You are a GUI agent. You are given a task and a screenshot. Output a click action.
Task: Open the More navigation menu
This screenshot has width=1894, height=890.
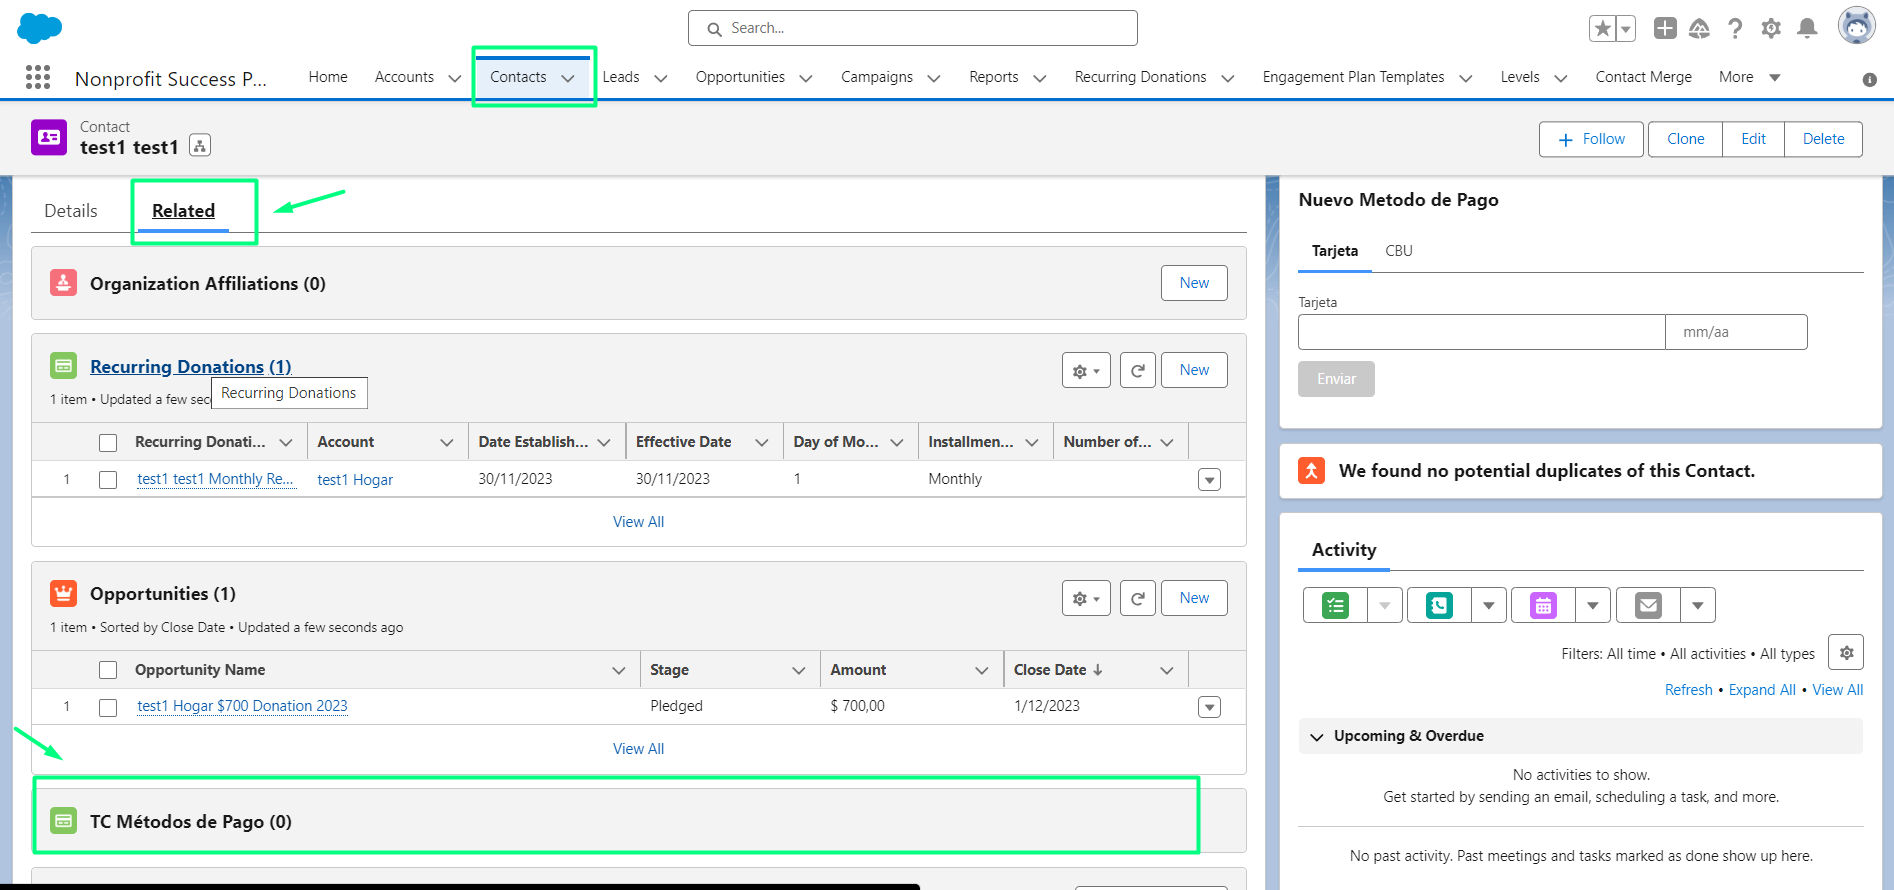pos(1749,77)
